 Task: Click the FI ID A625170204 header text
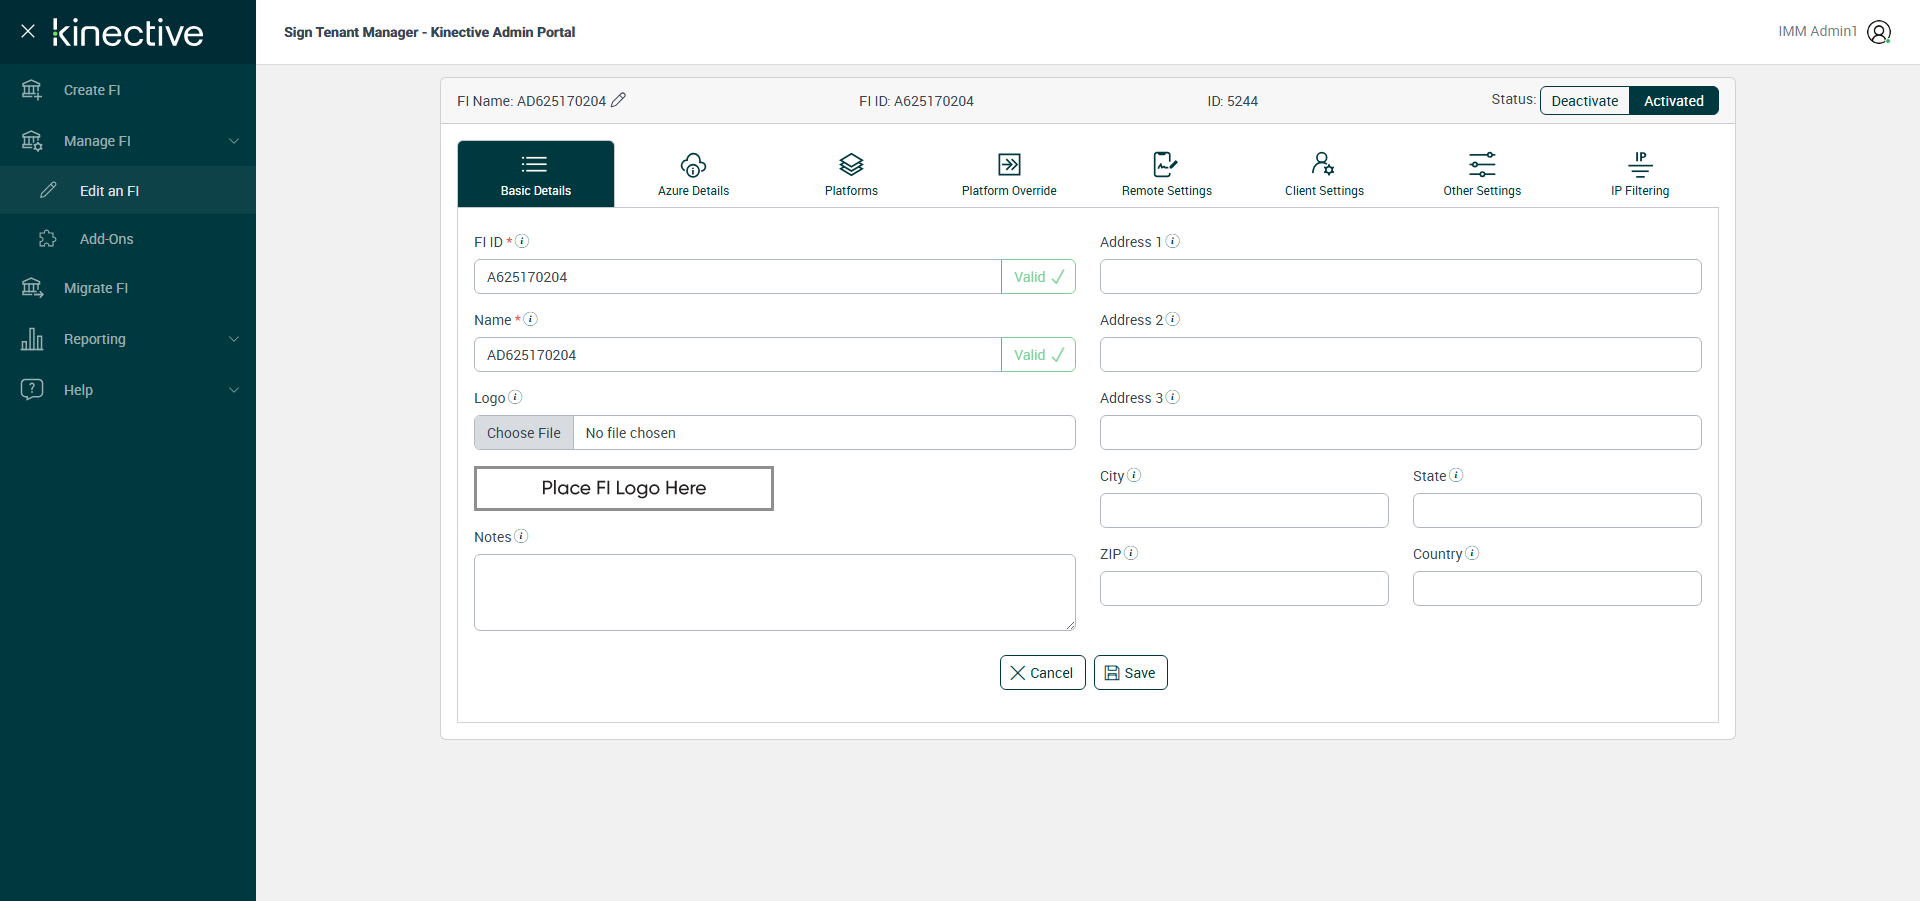(916, 101)
